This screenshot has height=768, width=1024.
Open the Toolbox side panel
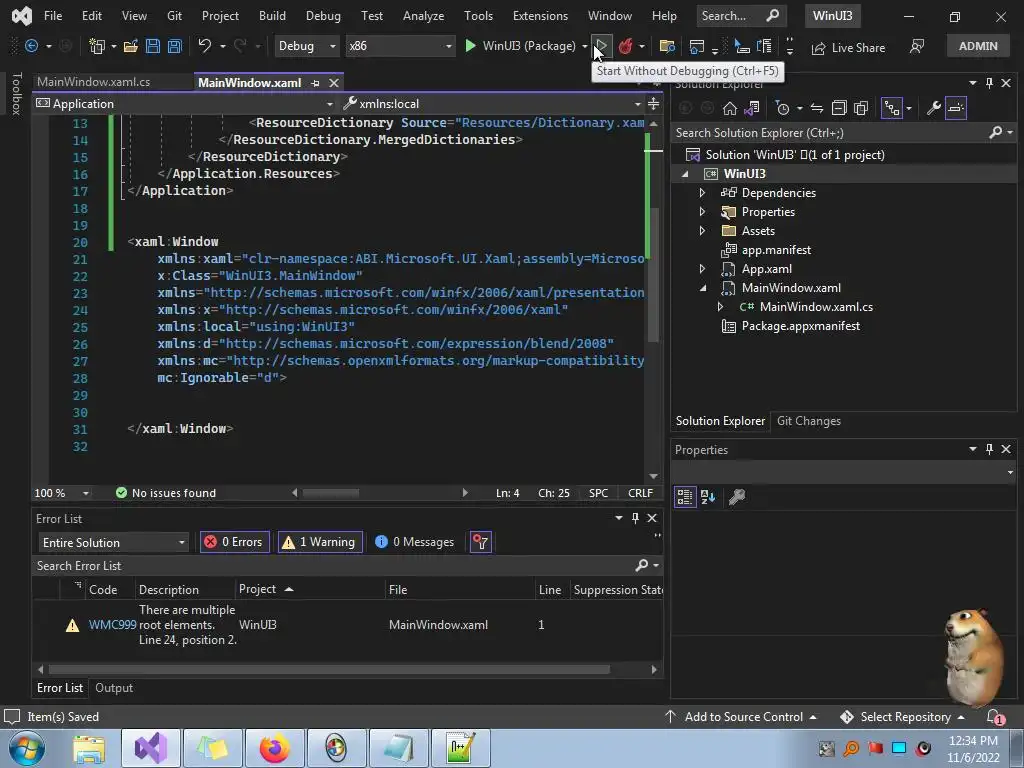pos(17,93)
